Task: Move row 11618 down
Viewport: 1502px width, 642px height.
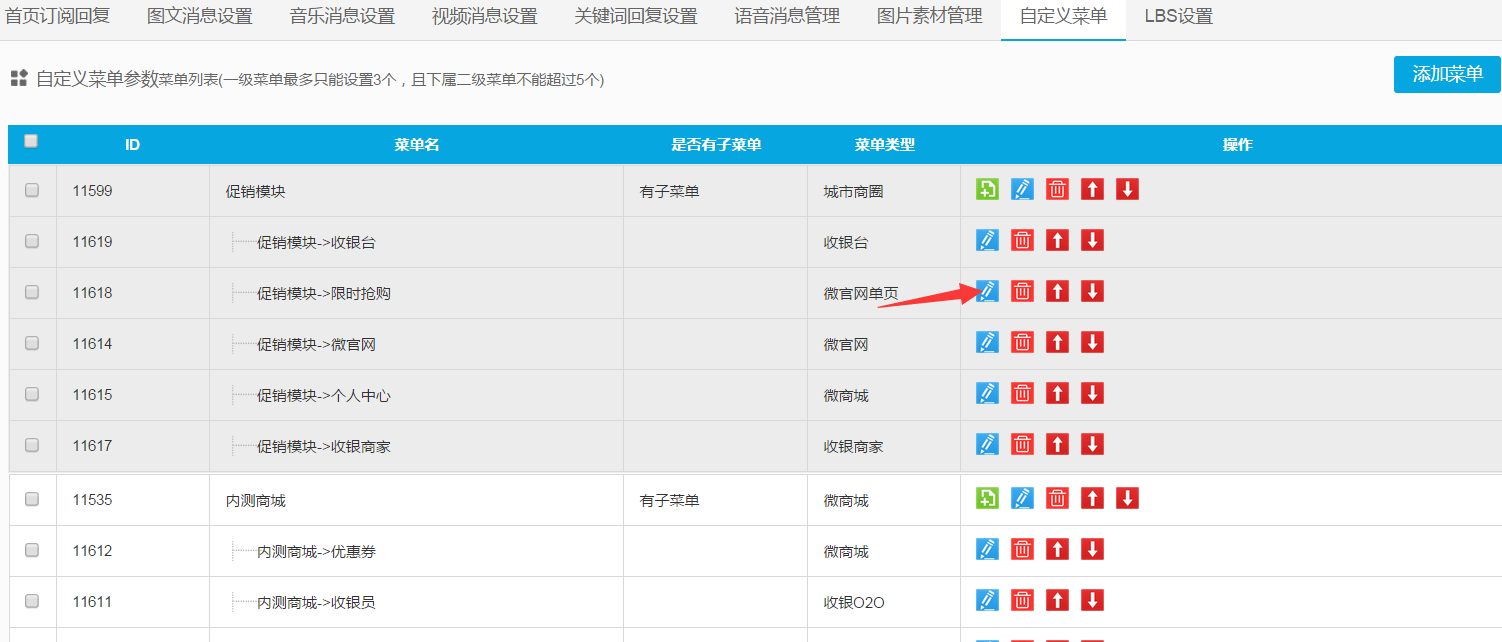Action: click(x=1092, y=291)
